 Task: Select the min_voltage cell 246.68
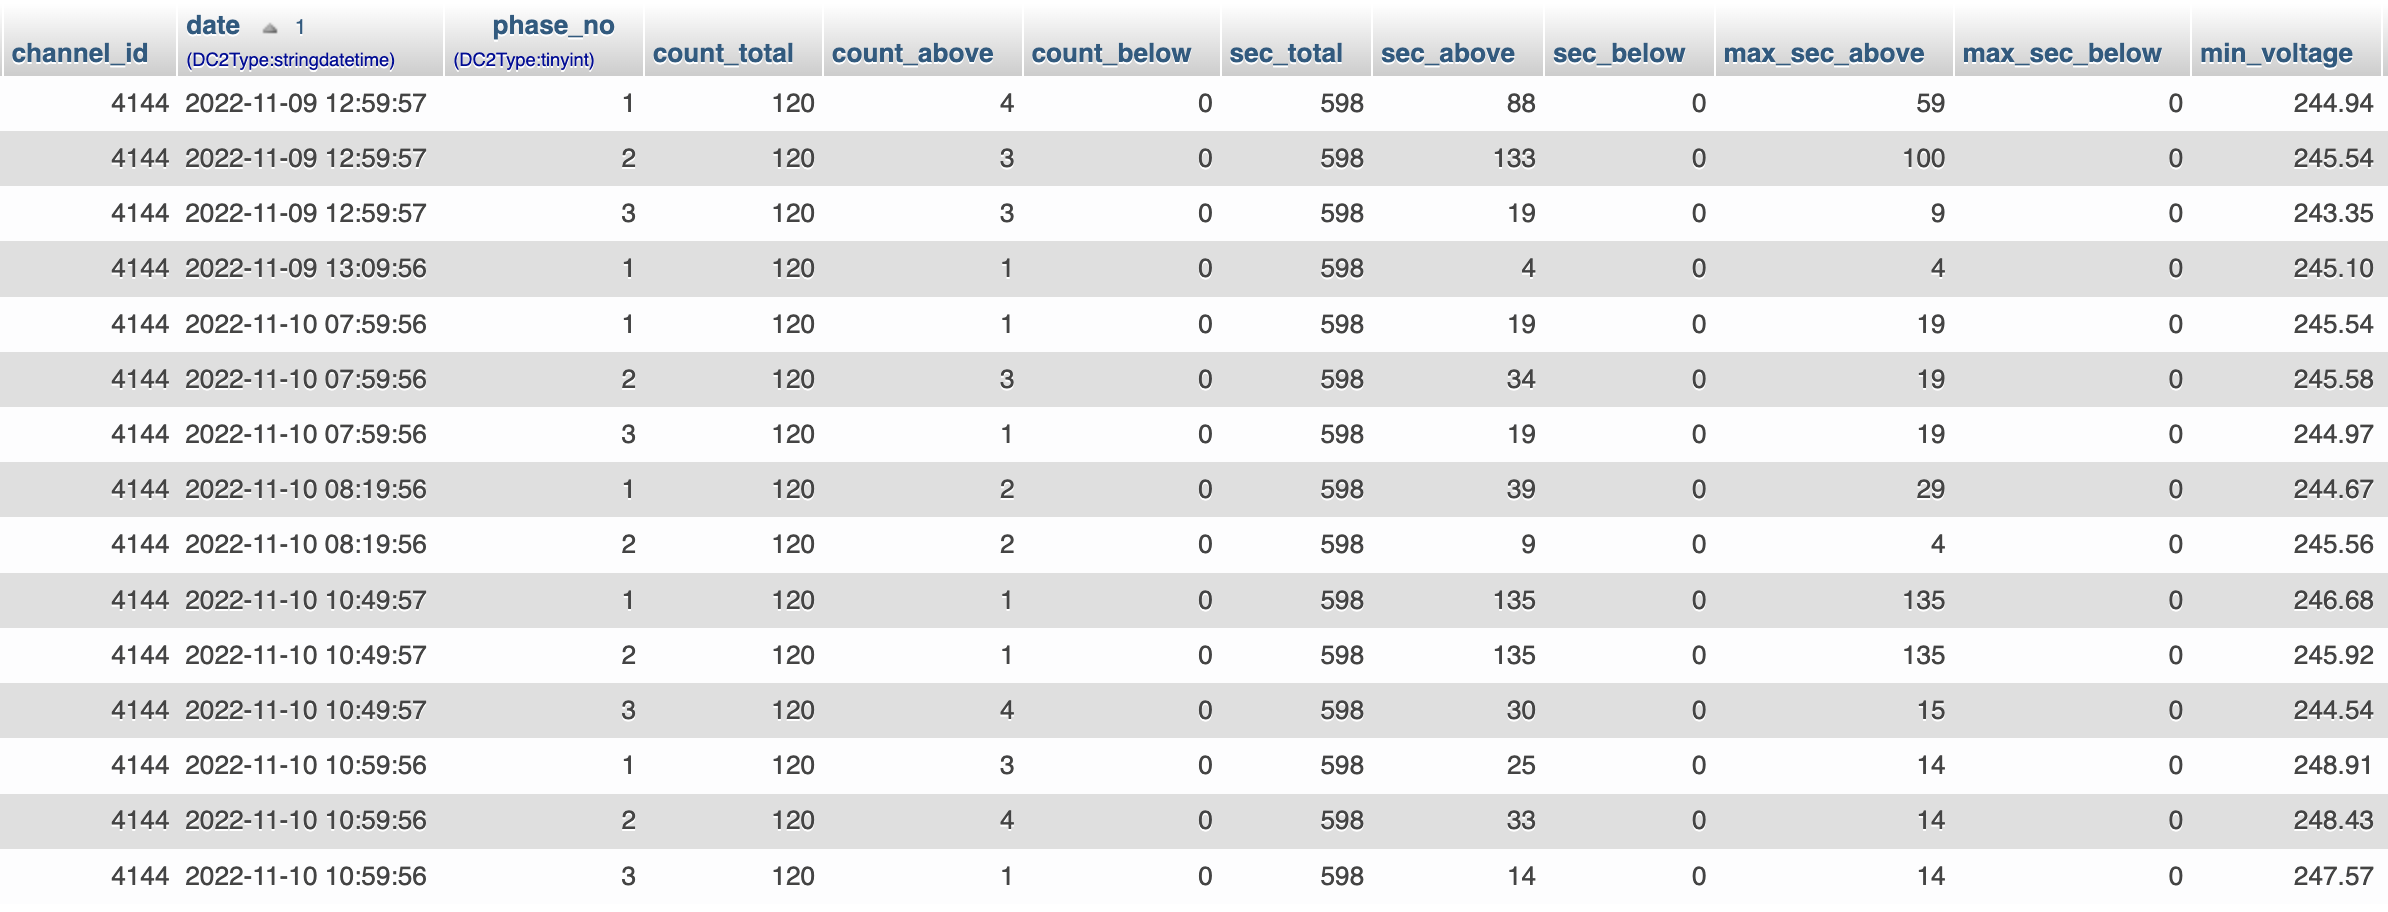(x=2333, y=600)
